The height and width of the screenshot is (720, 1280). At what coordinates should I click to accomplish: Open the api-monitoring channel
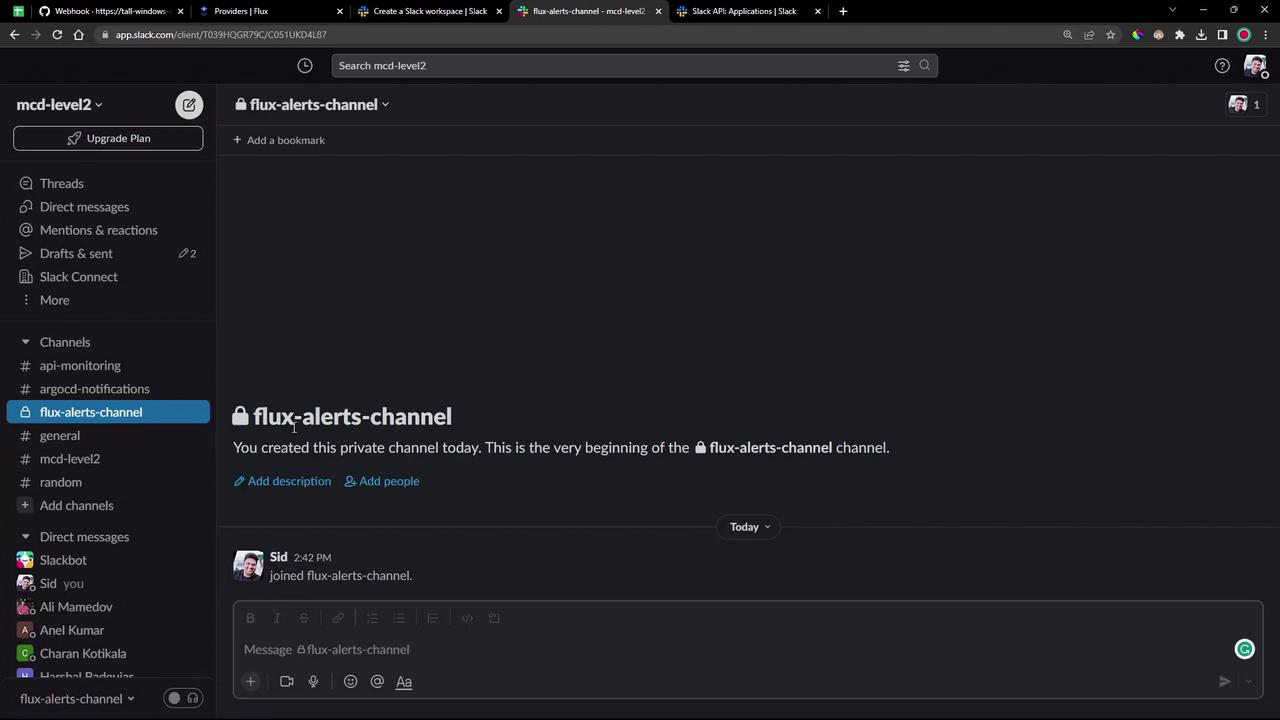click(80, 366)
